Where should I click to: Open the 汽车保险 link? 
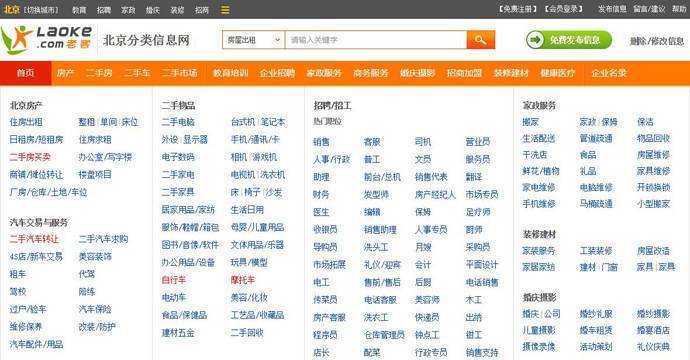pyautogui.click(x=95, y=309)
